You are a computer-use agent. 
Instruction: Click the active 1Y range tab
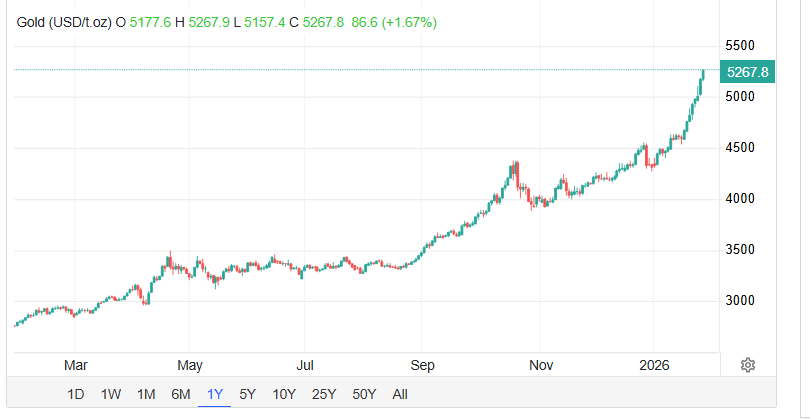(x=215, y=394)
